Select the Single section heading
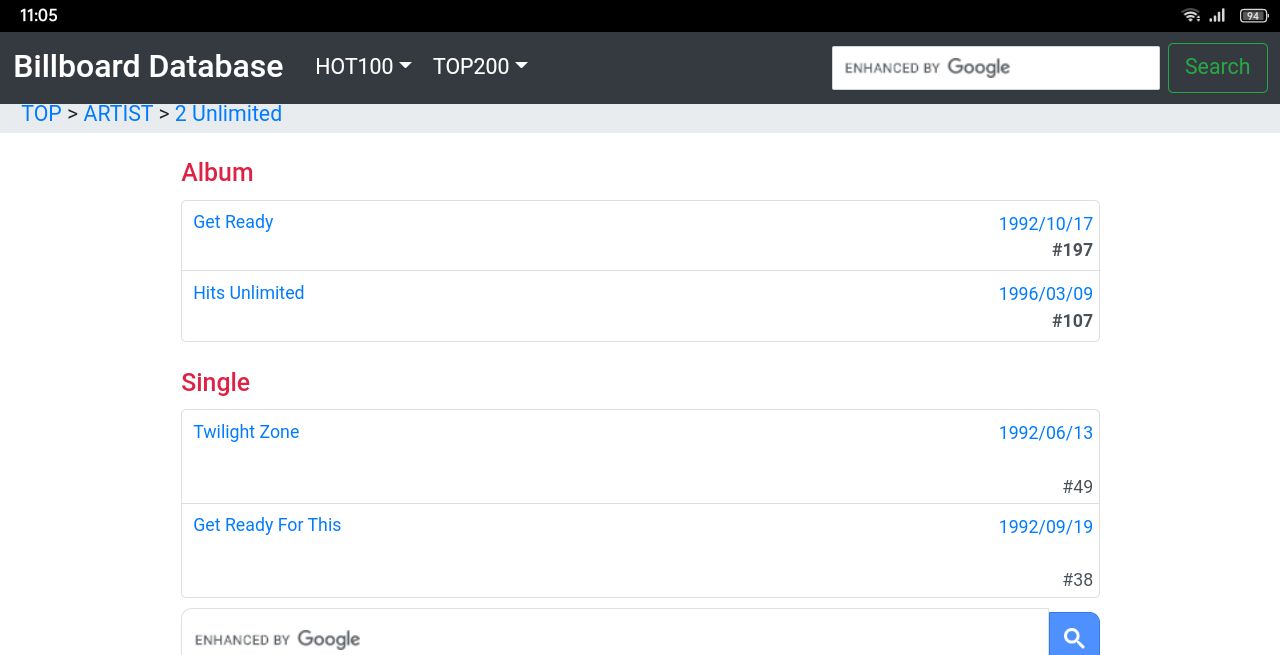Screen dimensions: 1280x655 click(x=215, y=382)
